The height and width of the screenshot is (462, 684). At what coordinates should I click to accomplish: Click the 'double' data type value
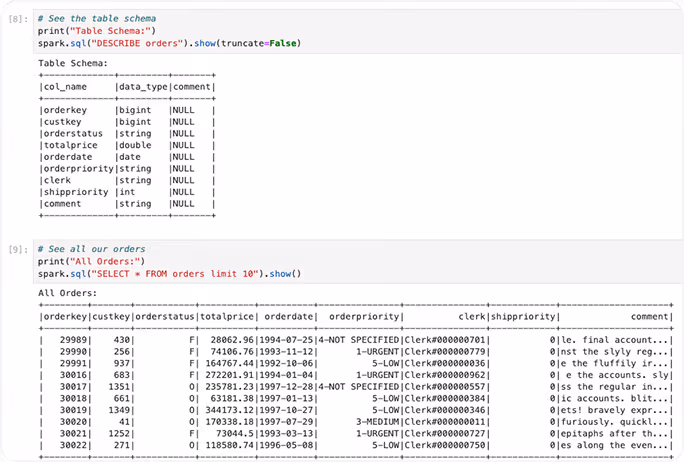click(135, 145)
